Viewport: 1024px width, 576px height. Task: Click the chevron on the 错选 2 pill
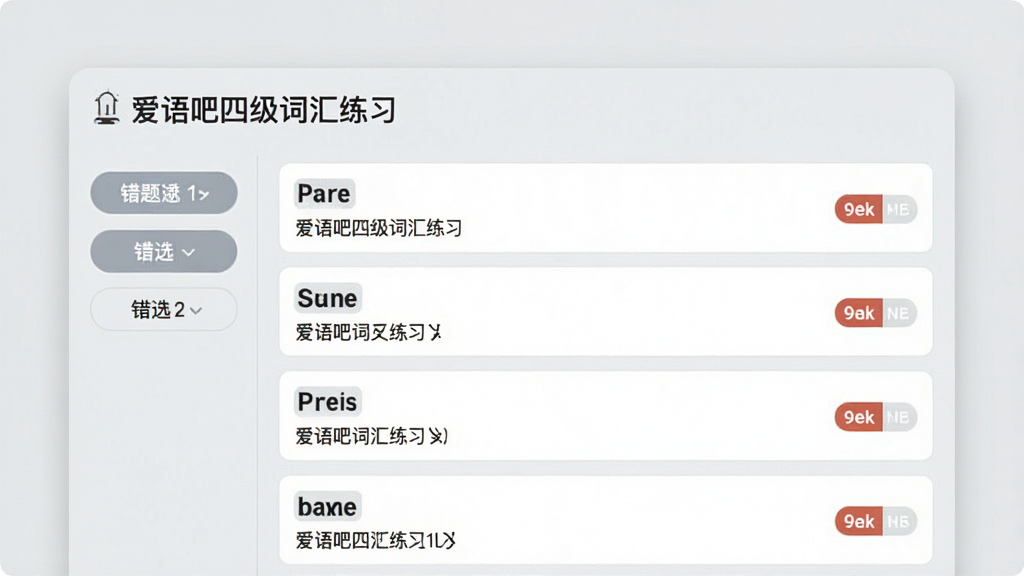(196, 311)
